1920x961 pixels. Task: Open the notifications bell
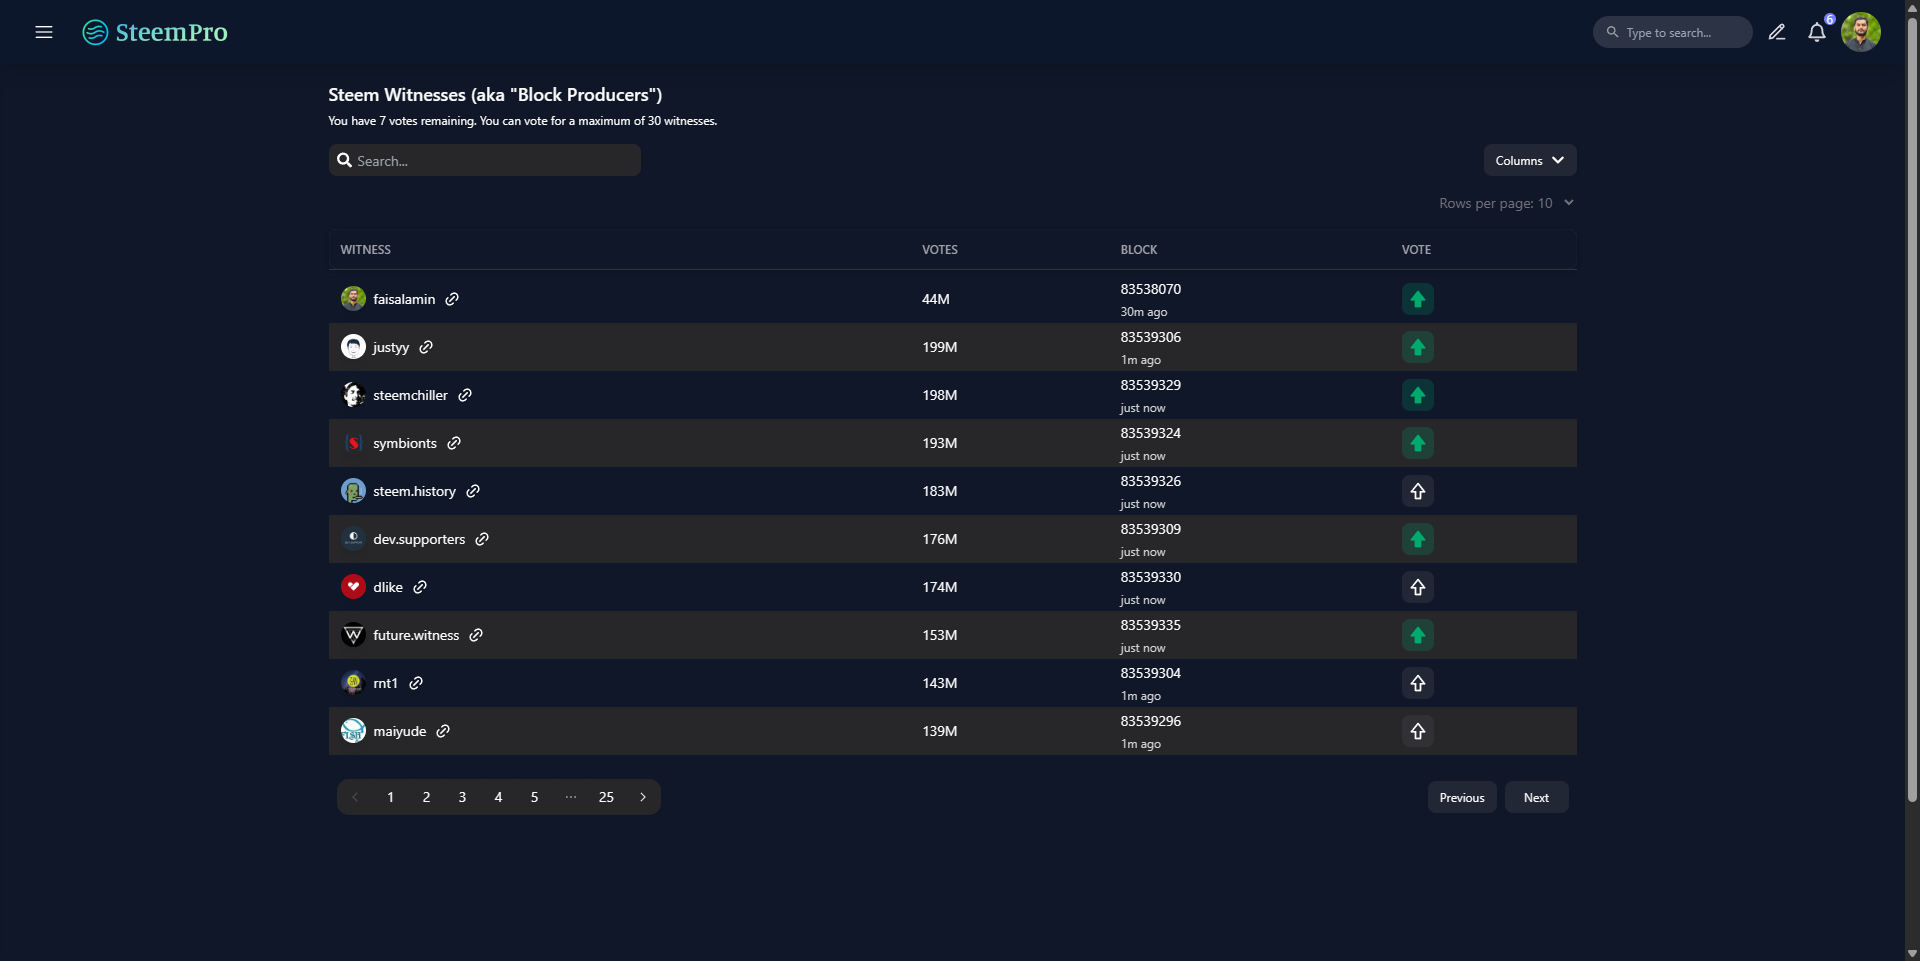coord(1817,32)
